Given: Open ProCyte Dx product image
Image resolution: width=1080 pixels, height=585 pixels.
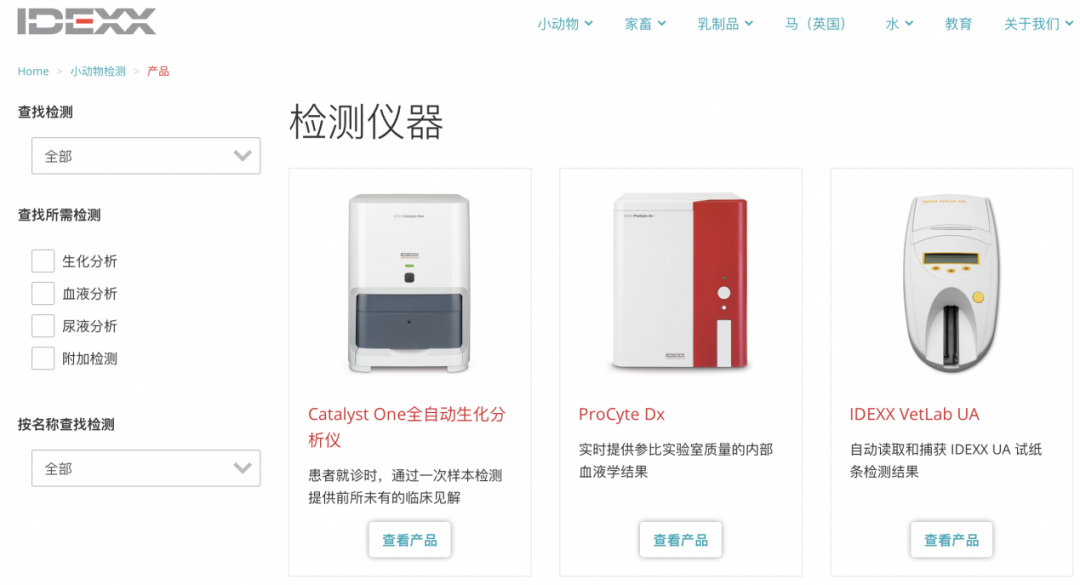Looking at the screenshot, I should [x=681, y=281].
